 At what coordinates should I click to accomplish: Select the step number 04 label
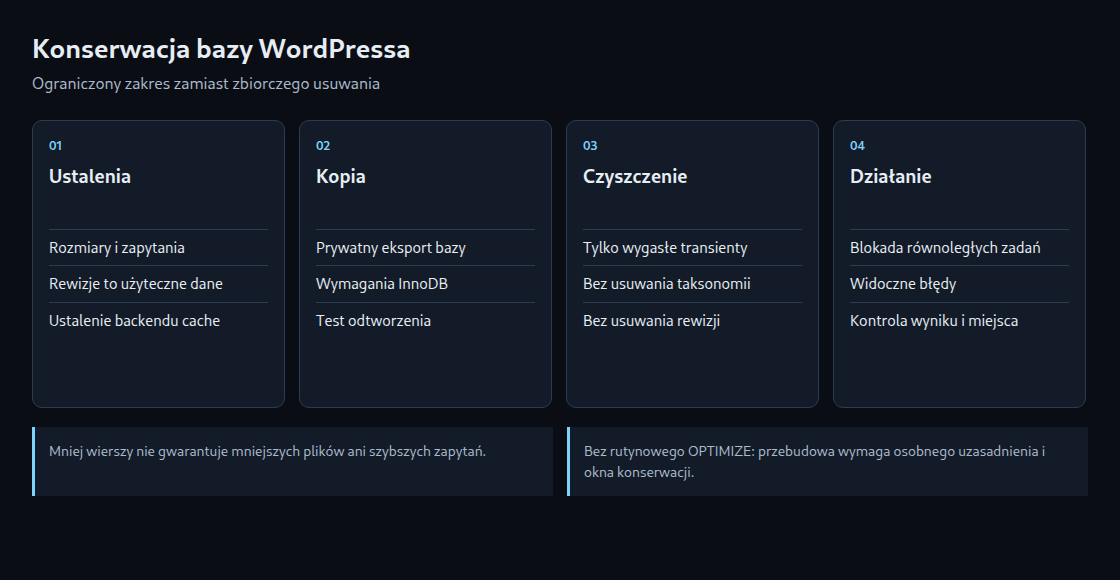pos(857,146)
